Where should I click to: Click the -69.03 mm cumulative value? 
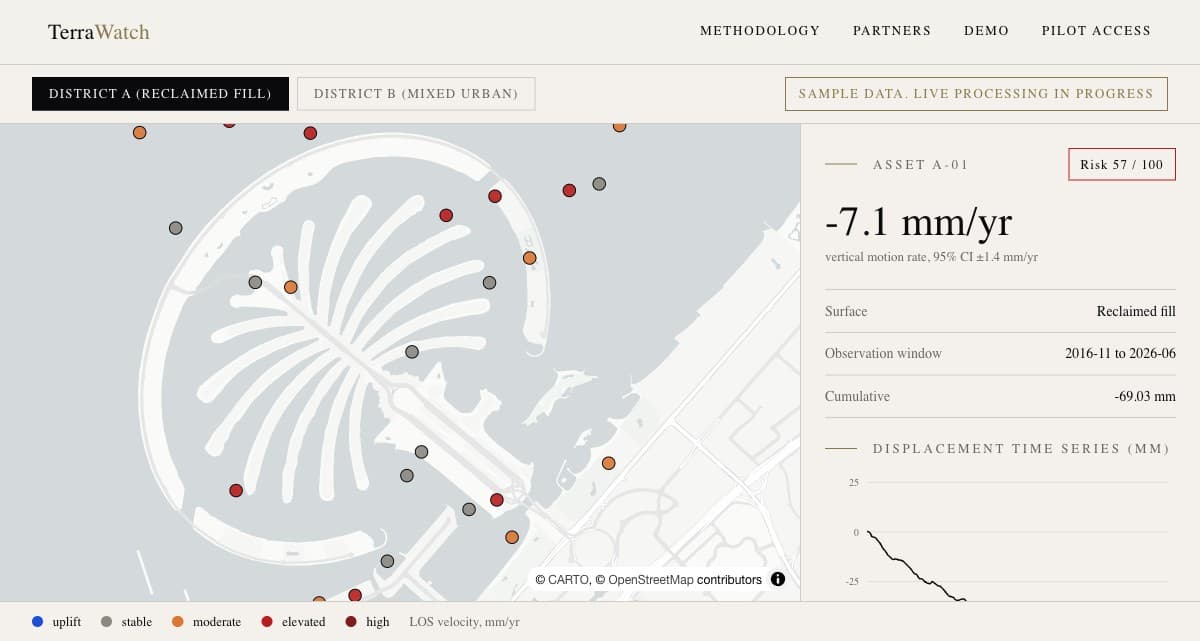coord(1145,396)
